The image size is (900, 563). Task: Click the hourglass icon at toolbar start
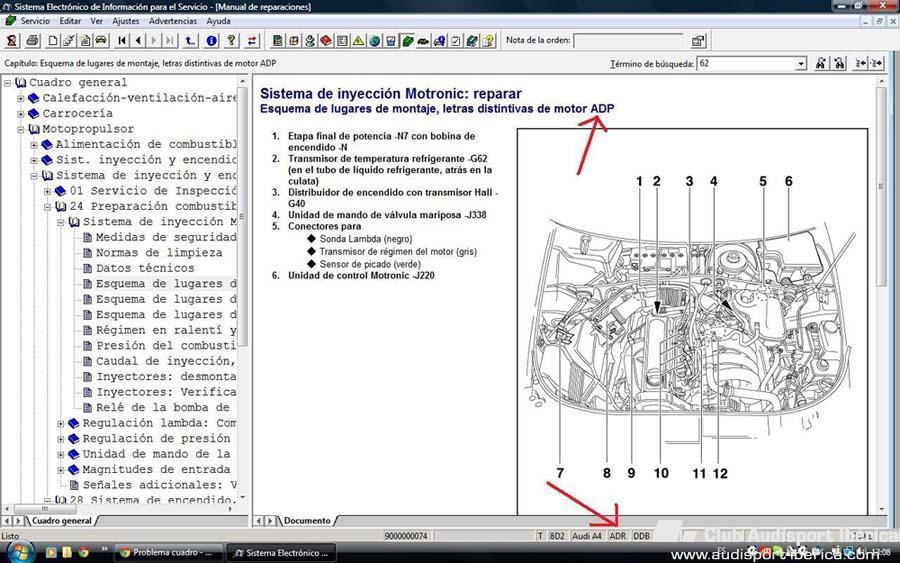(x=12, y=41)
